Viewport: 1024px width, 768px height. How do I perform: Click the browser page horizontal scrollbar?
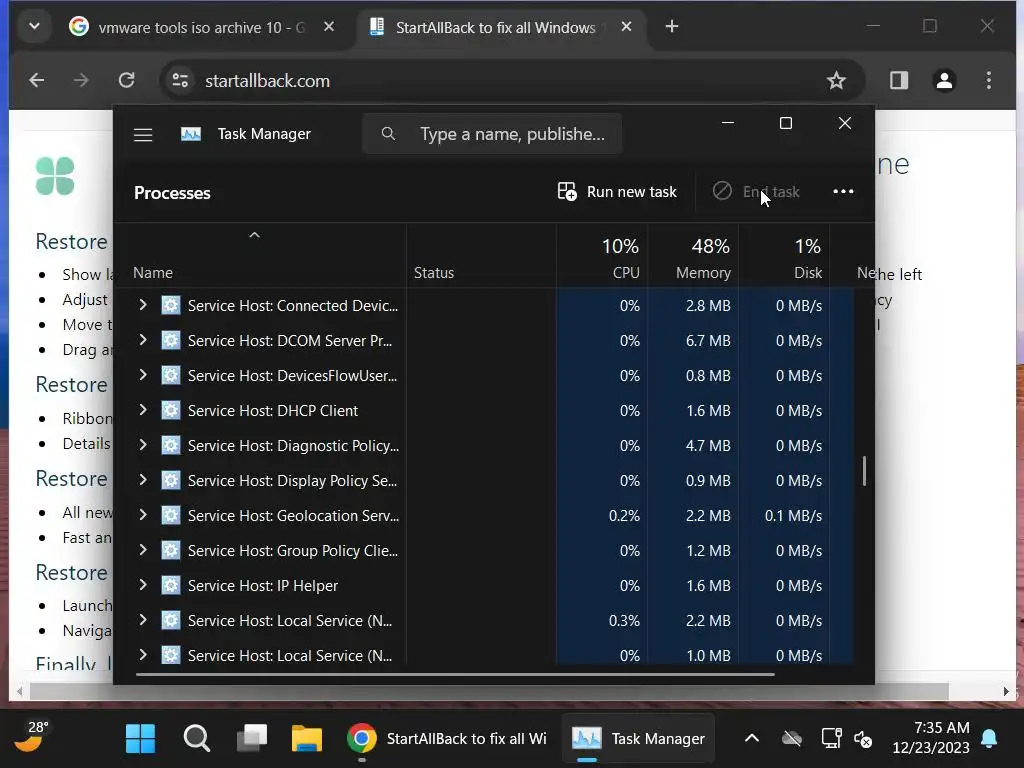tap(490, 691)
